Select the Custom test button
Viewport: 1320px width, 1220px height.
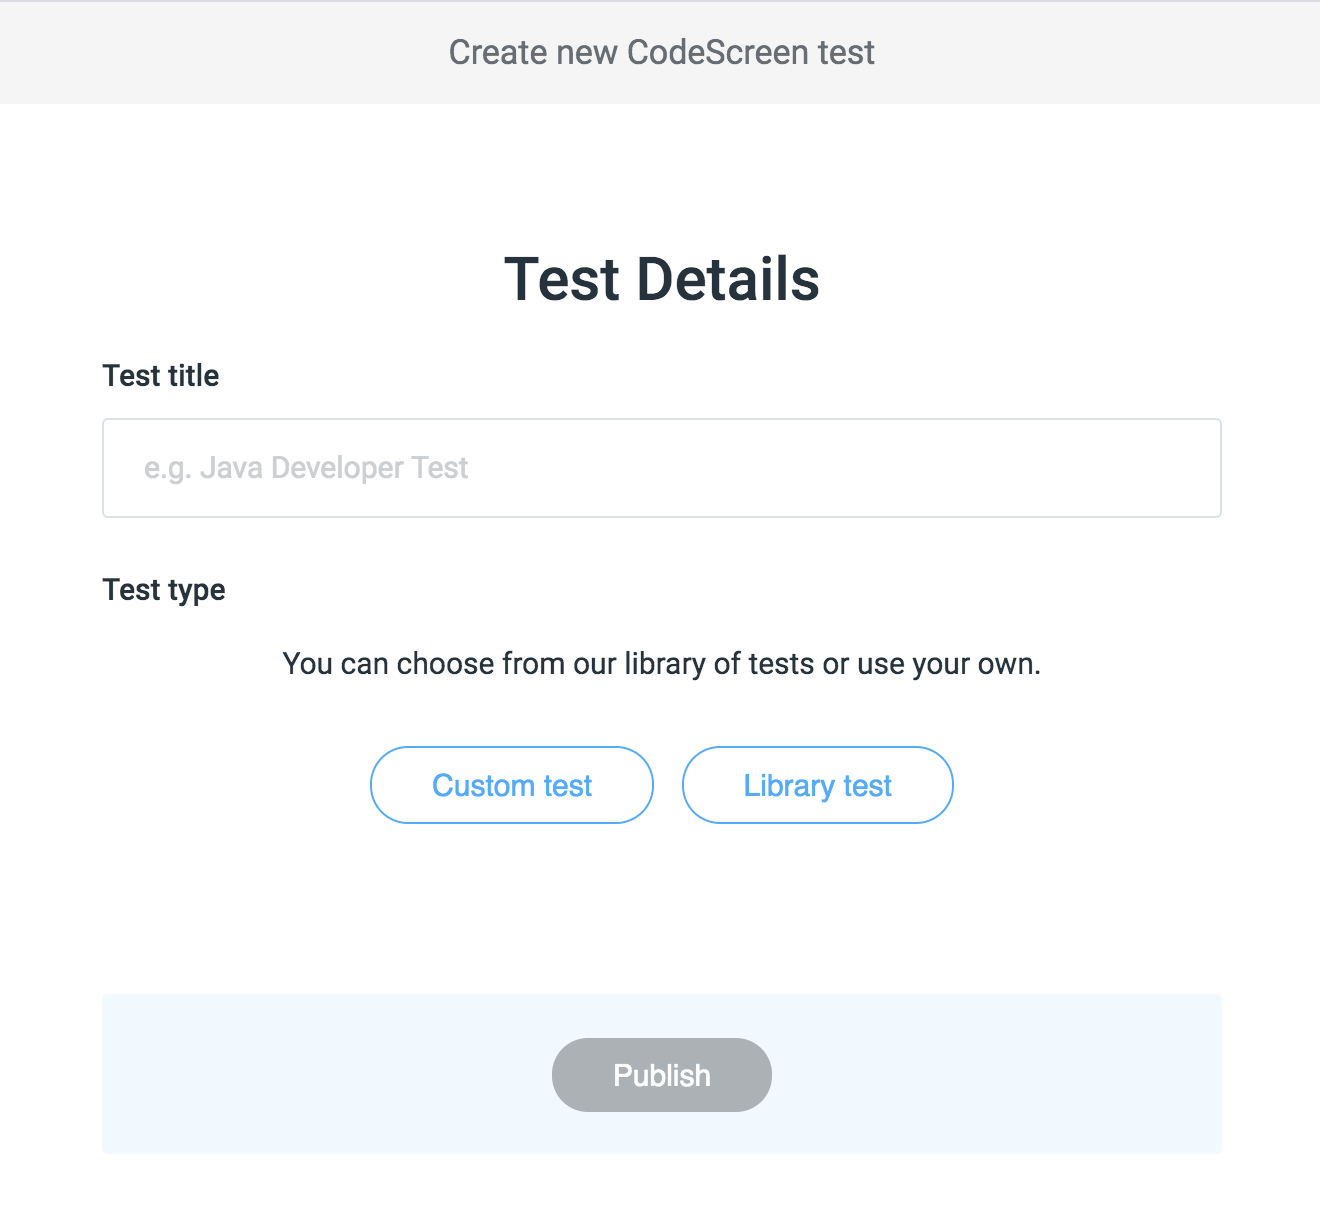(x=512, y=785)
